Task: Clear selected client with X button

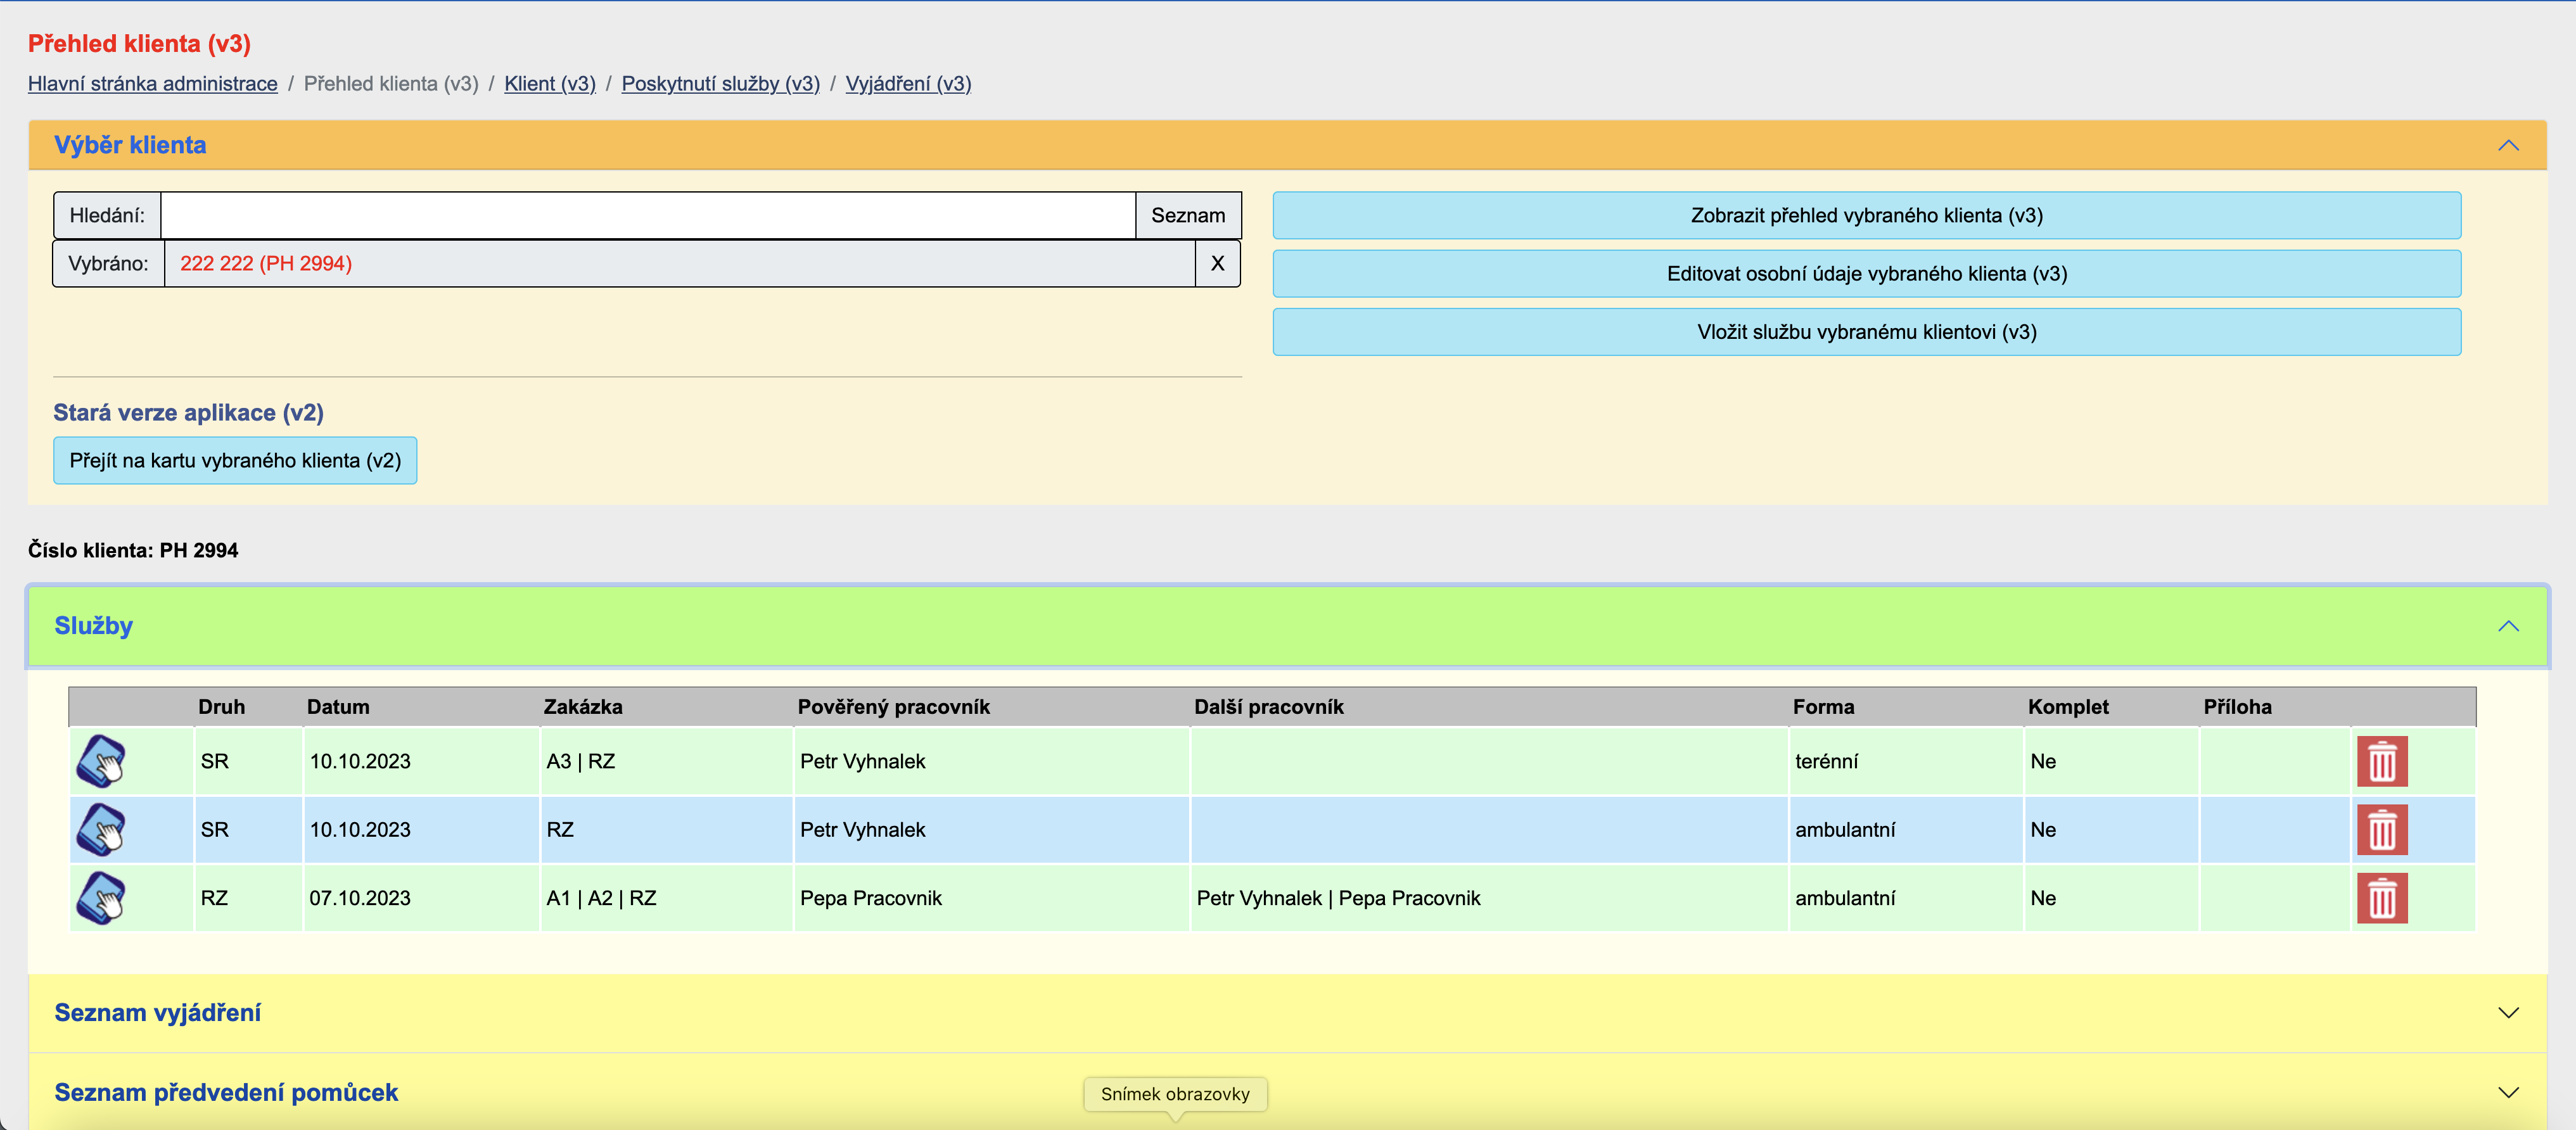Action: (x=1217, y=264)
